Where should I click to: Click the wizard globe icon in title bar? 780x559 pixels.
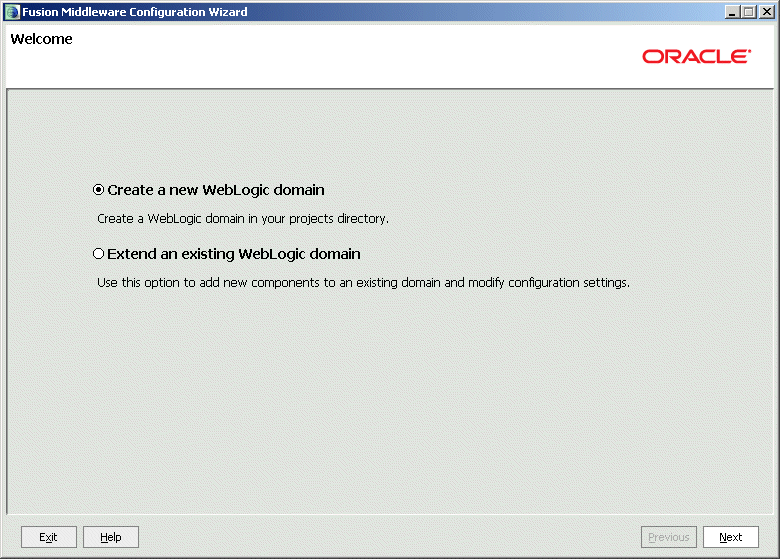point(12,12)
